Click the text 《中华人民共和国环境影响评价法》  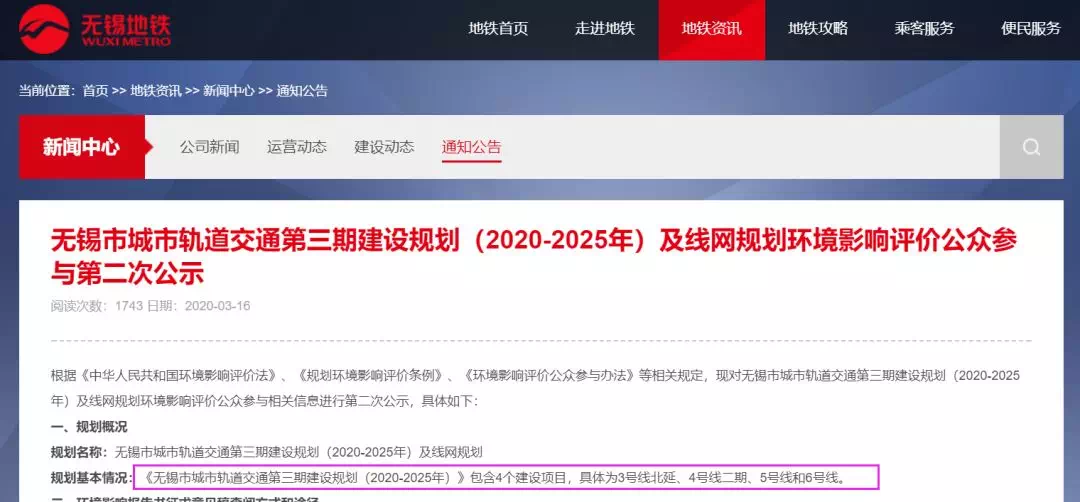pyautogui.click(x=178, y=376)
